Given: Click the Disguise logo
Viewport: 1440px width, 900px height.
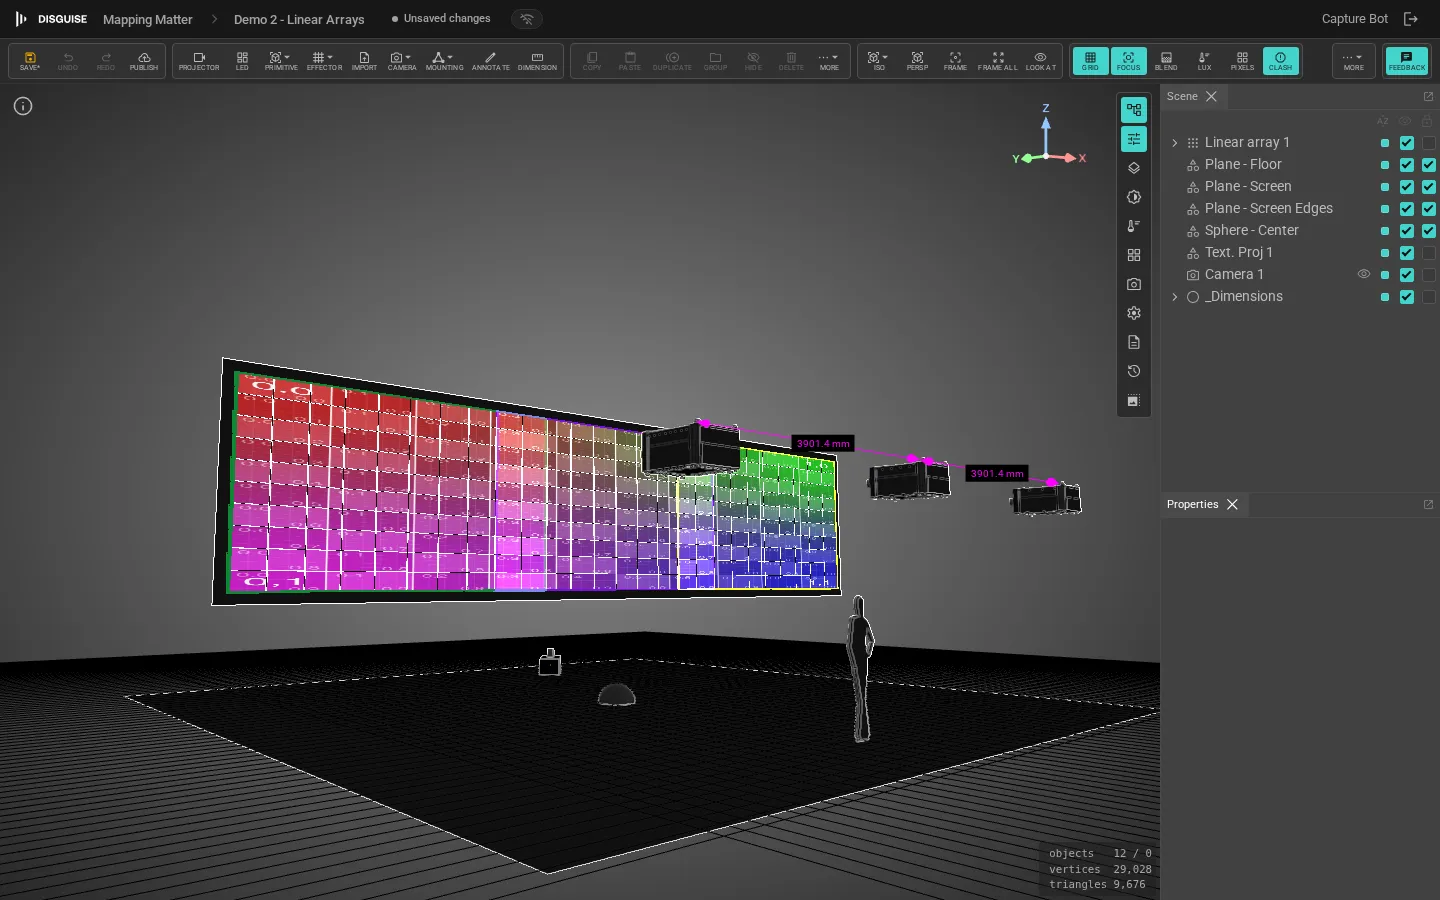Looking at the screenshot, I should [x=51, y=19].
